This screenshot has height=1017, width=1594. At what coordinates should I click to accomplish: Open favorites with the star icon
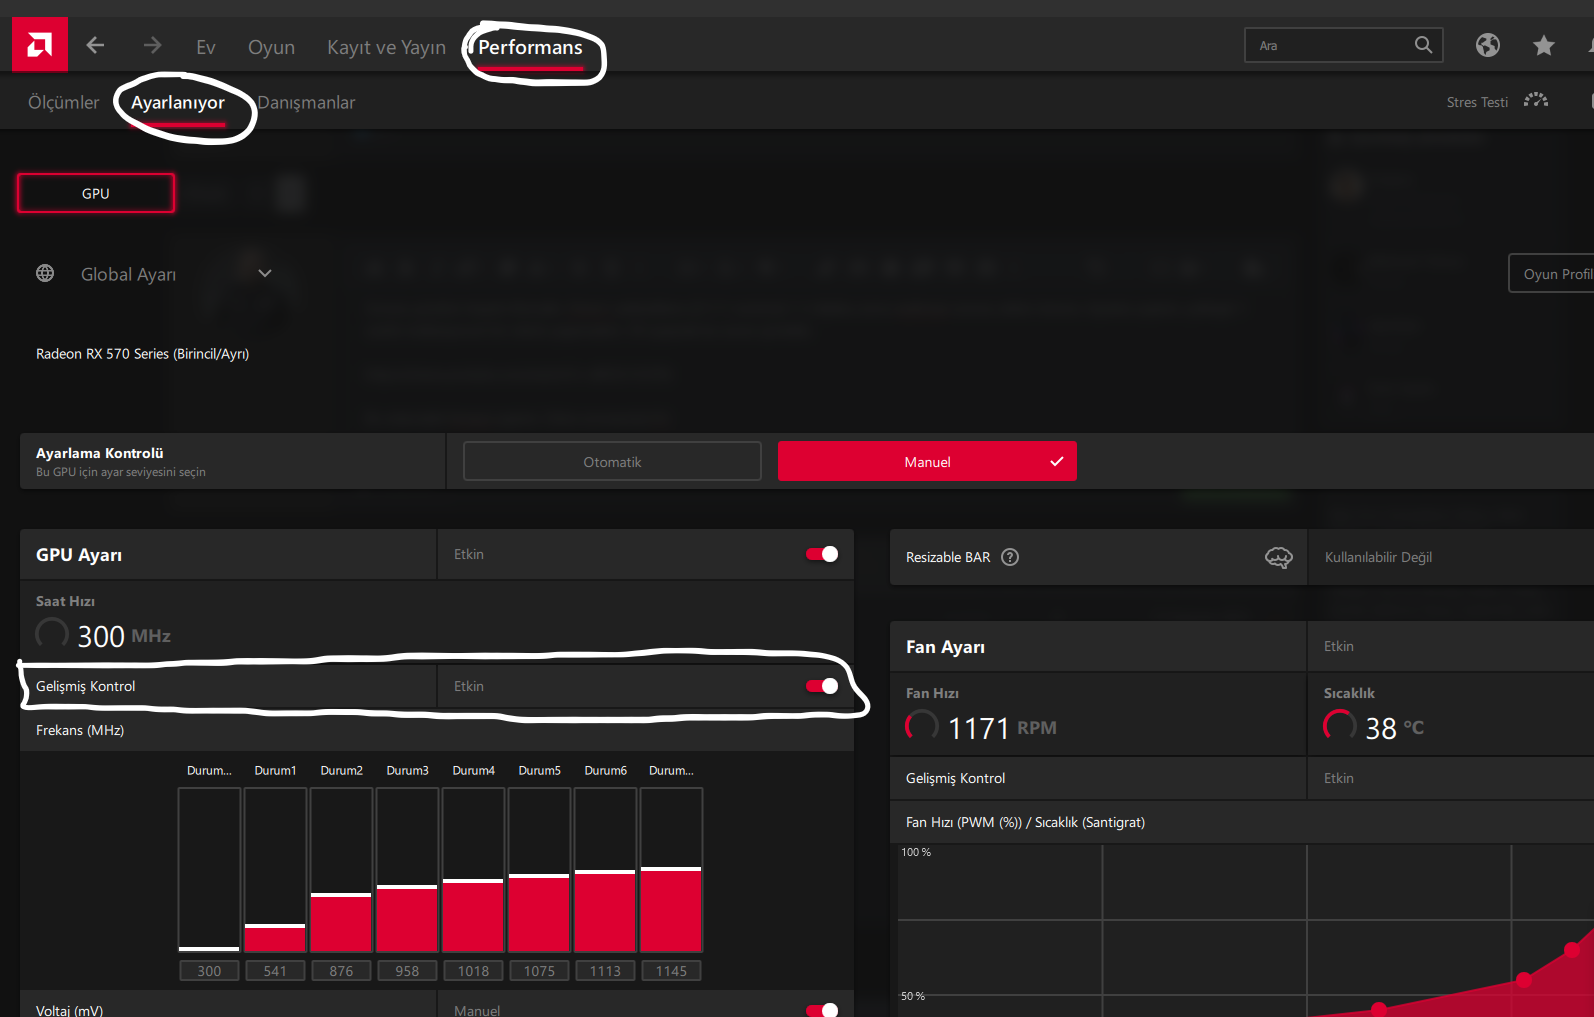[1544, 45]
